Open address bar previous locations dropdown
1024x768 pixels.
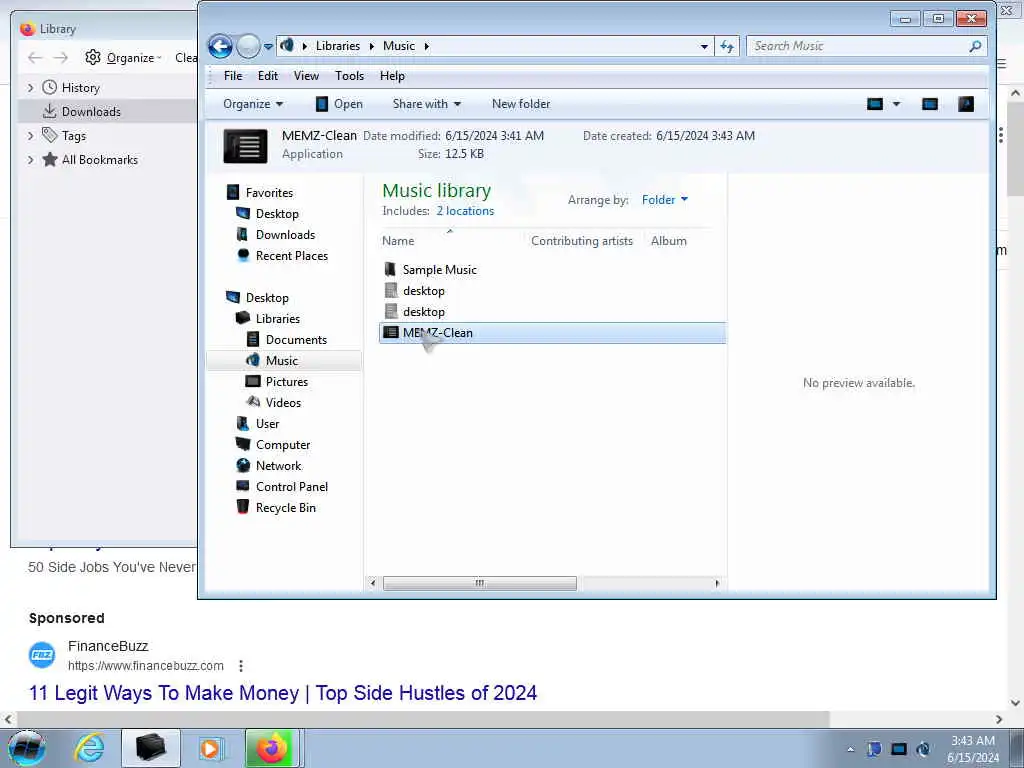tap(704, 46)
